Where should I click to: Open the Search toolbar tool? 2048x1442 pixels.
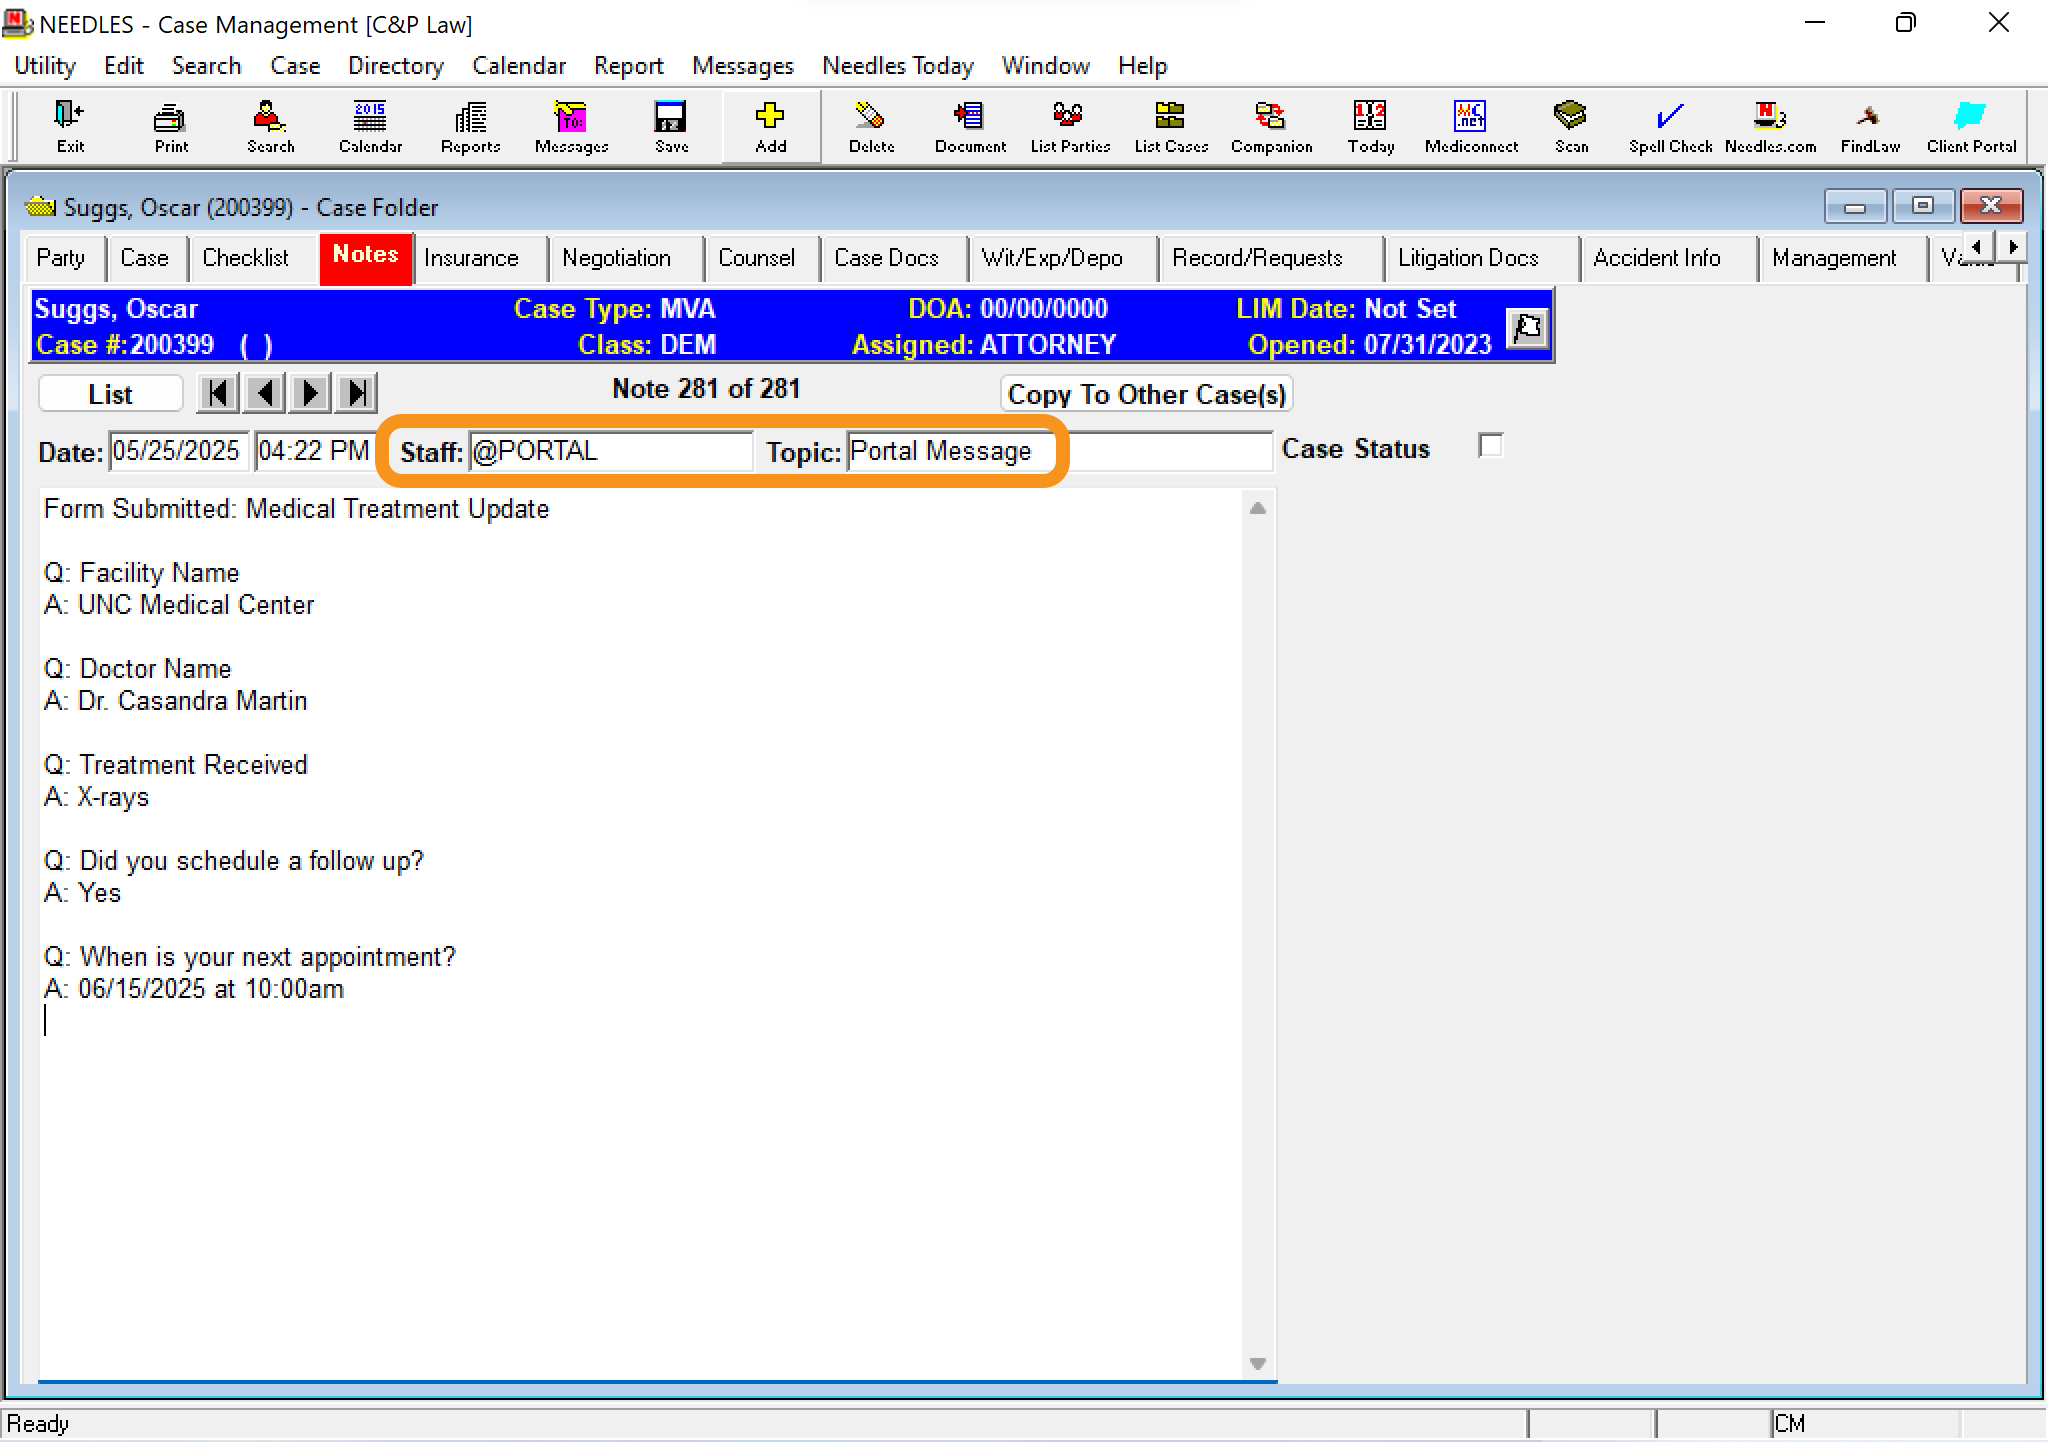click(x=271, y=126)
